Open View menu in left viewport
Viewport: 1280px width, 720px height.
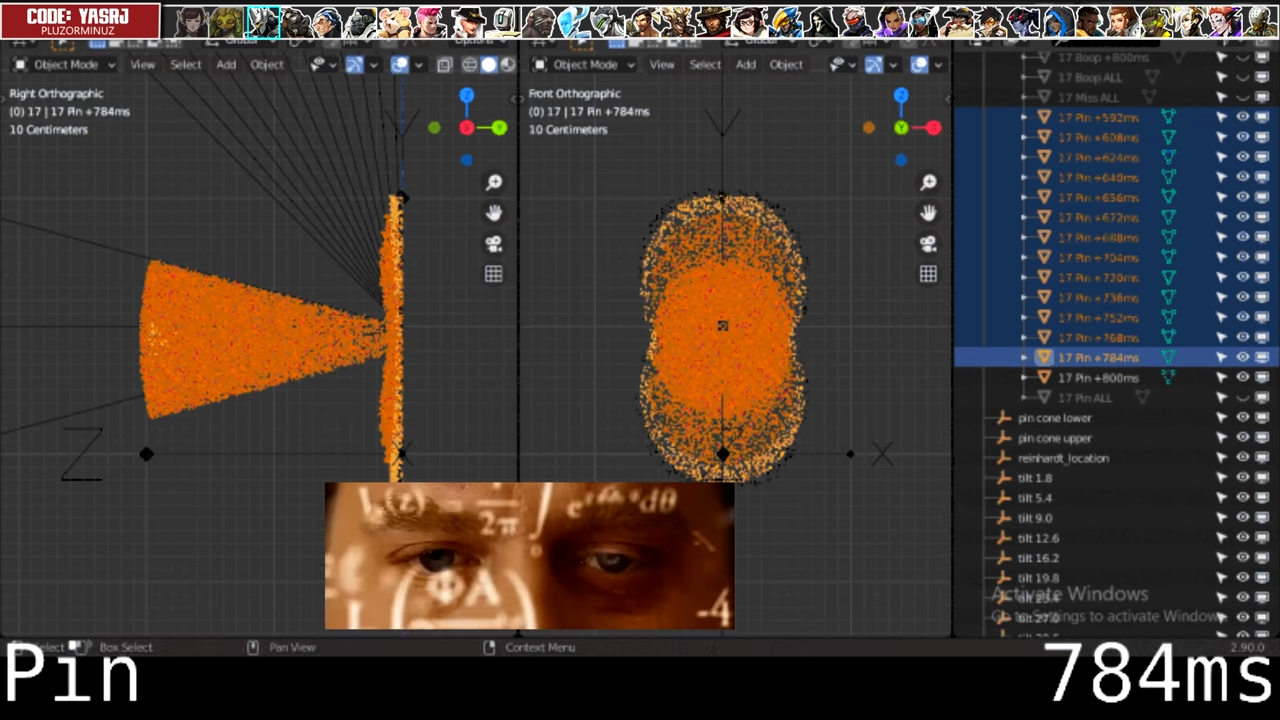(142, 64)
